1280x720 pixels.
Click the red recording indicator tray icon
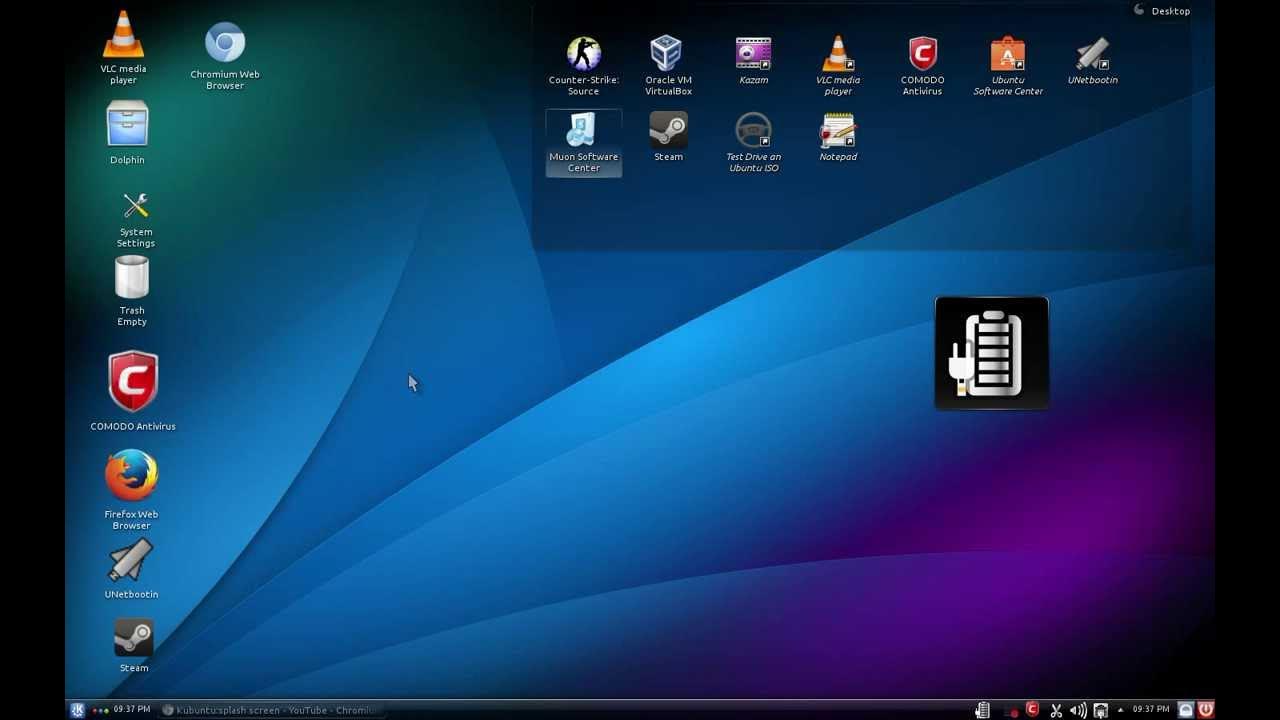1011,711
